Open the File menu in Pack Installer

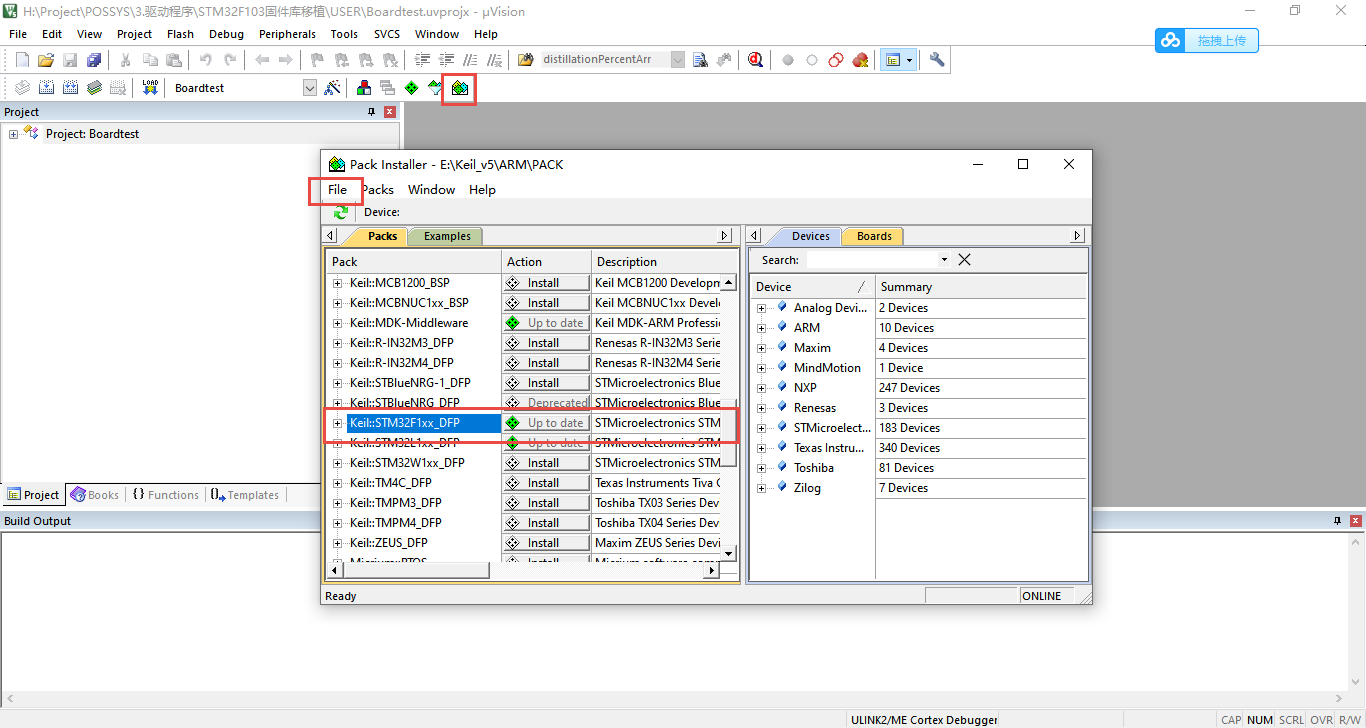[x=337, y=190]
